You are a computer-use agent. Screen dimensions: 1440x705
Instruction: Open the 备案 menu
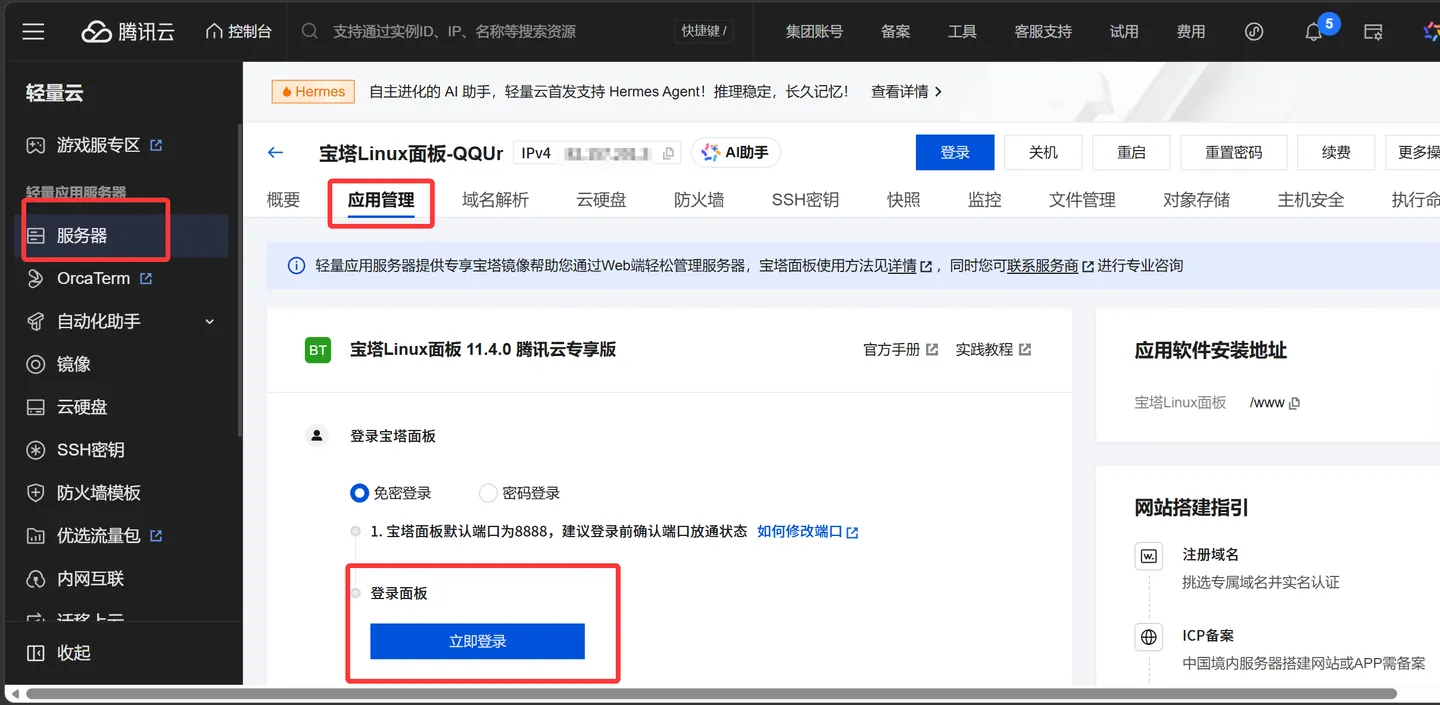pos(895,32)
